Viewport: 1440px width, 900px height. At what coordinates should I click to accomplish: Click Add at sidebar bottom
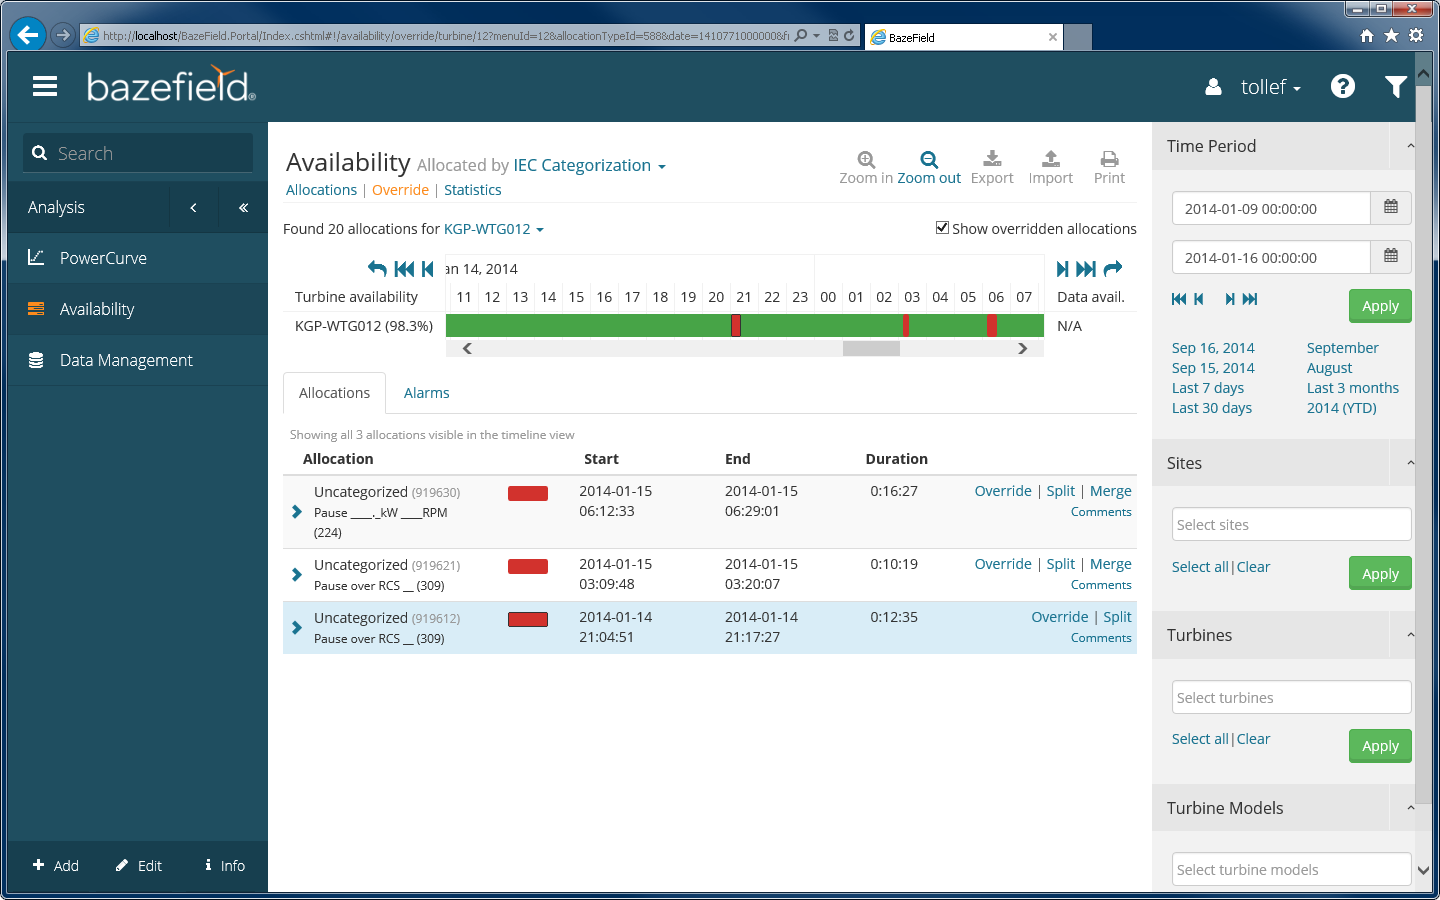tap(56, 866)
